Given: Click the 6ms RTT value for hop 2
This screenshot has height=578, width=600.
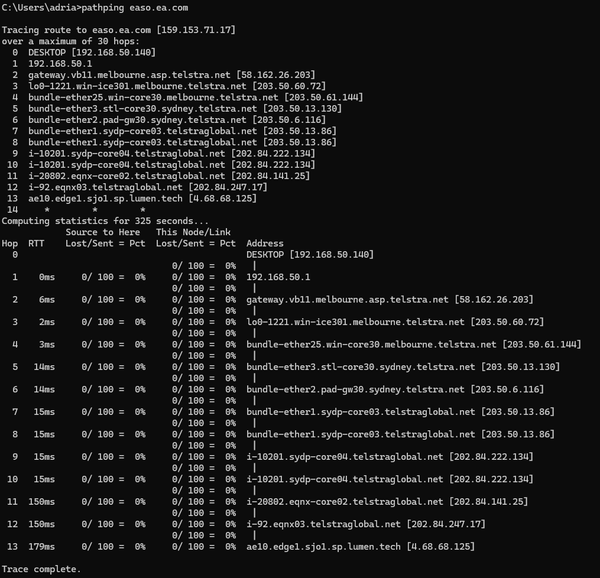Looking at the screenshot, I should point(47,299).
